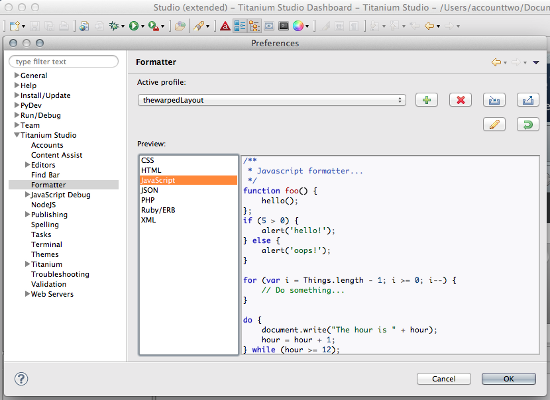Click the New file toolbar icon
The width and height of the screenshot is (550, 400).
(x=15, y=26)
